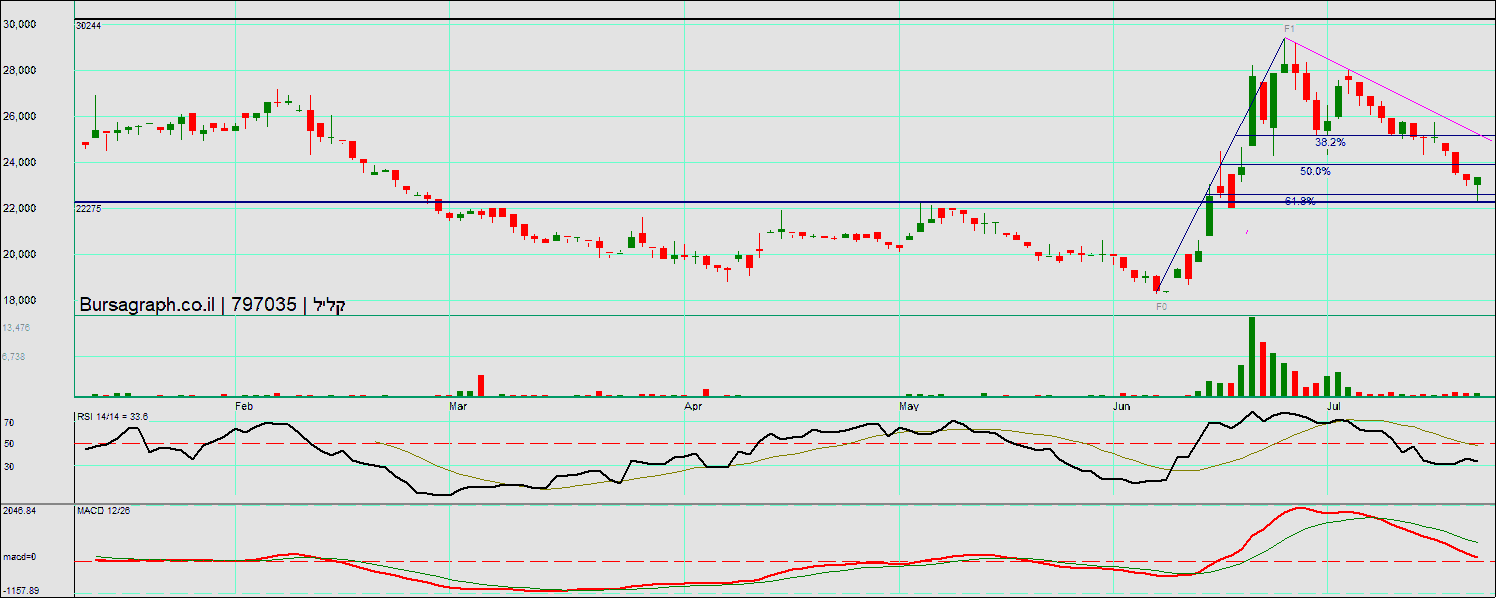The image size is (1496, 598).
Task: Click the Feb month label on time axis
Action: click(243, 407)
